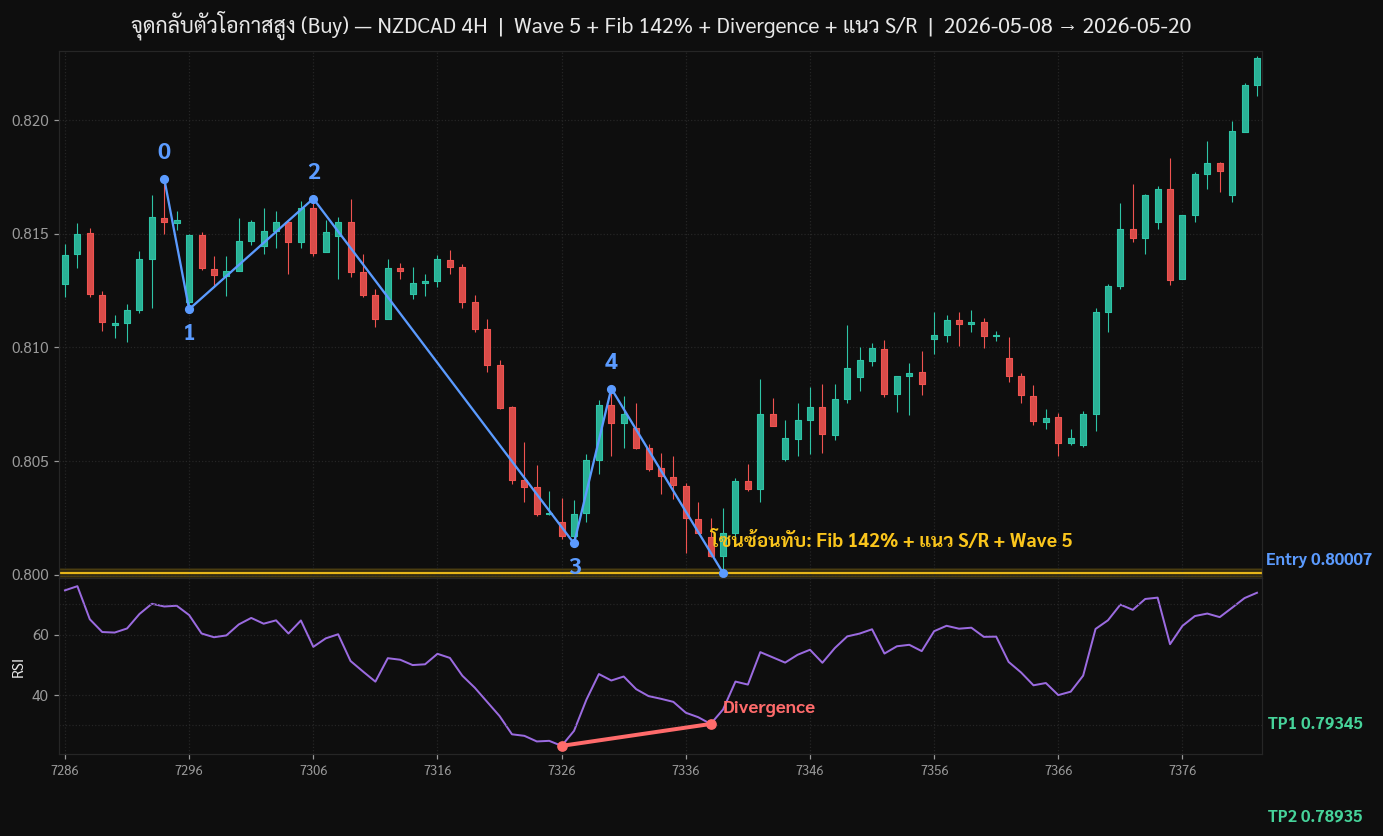Click the x-axis tick 7306
1383x836 pixels.
pyautogui.click(x=313, y=771)
